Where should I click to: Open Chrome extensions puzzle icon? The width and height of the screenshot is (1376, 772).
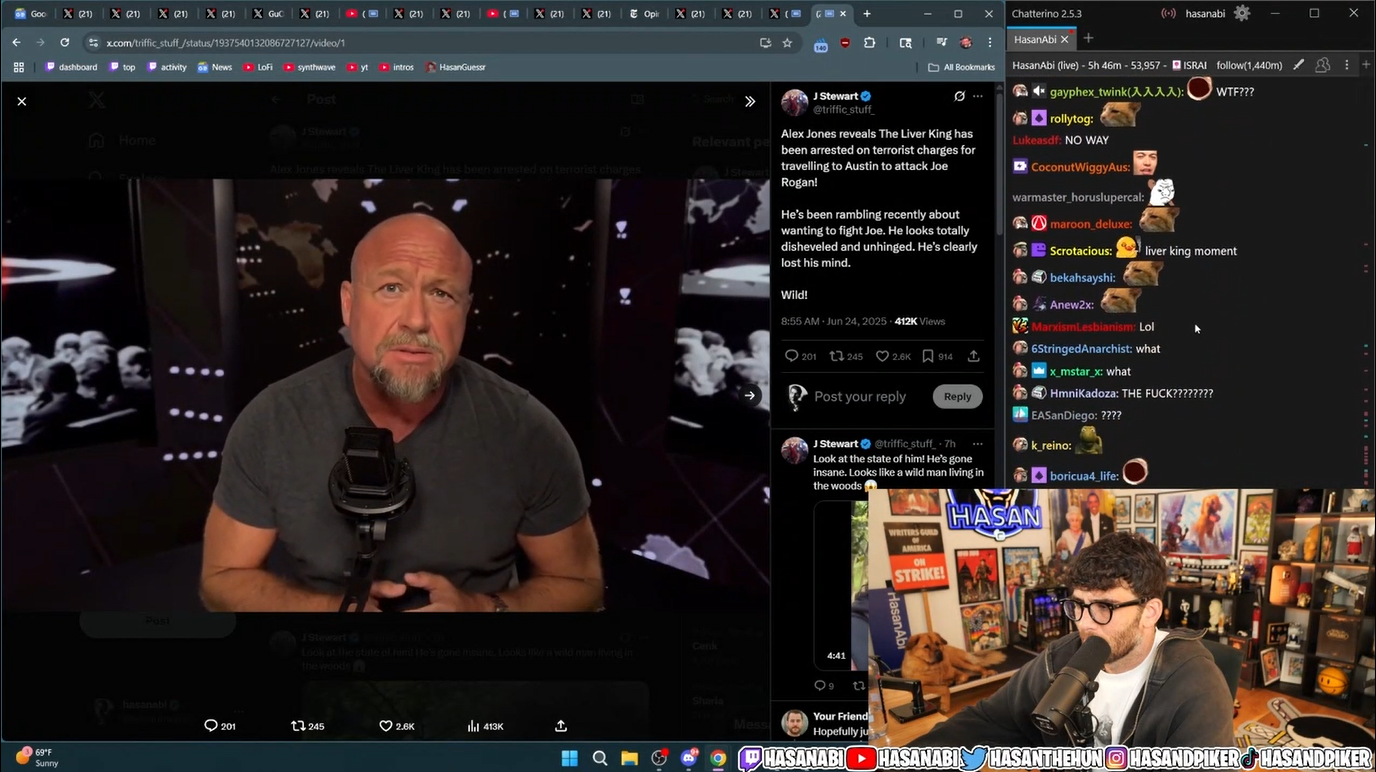[869, 43]
